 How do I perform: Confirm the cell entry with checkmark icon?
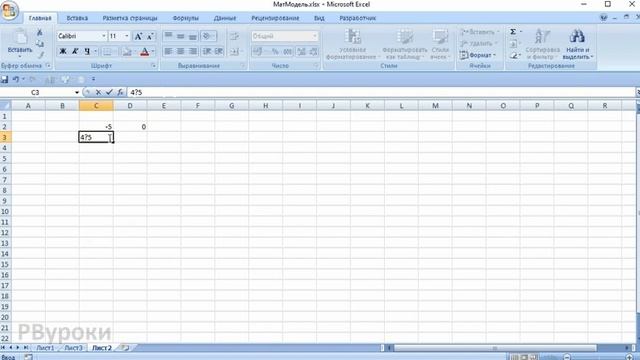pos(109,93)
